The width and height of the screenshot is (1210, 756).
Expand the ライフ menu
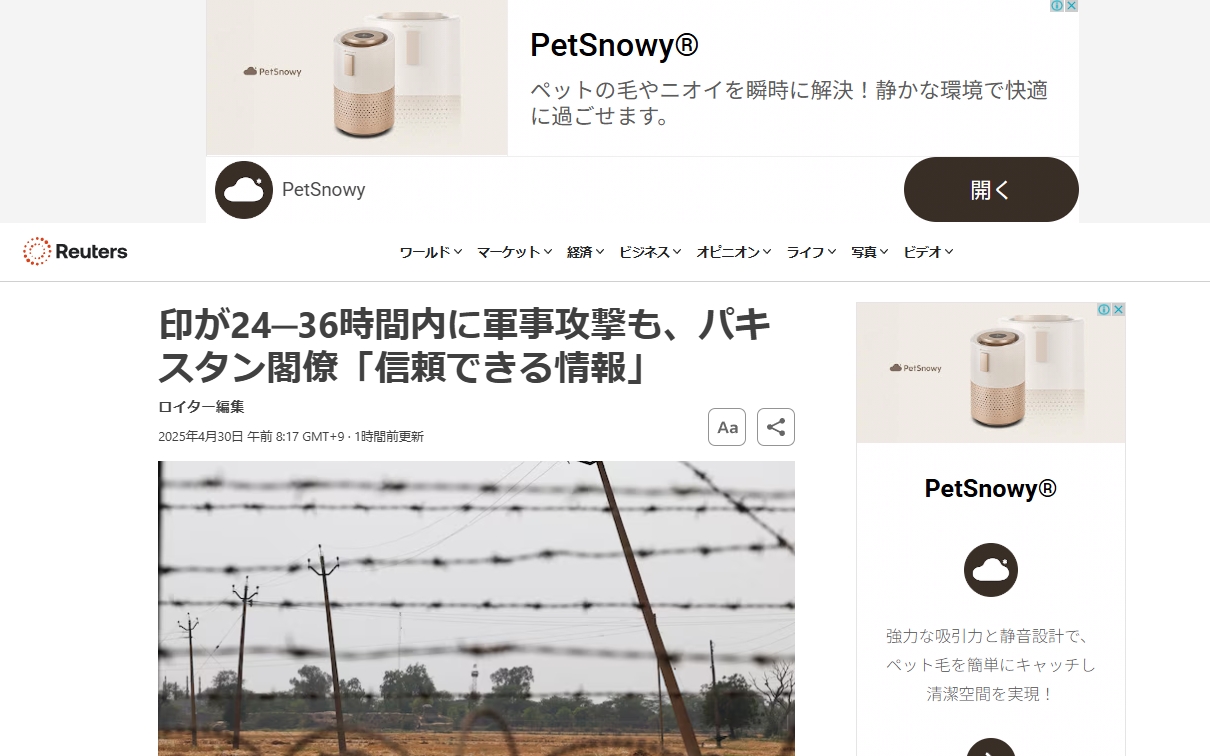click(811, 252)
